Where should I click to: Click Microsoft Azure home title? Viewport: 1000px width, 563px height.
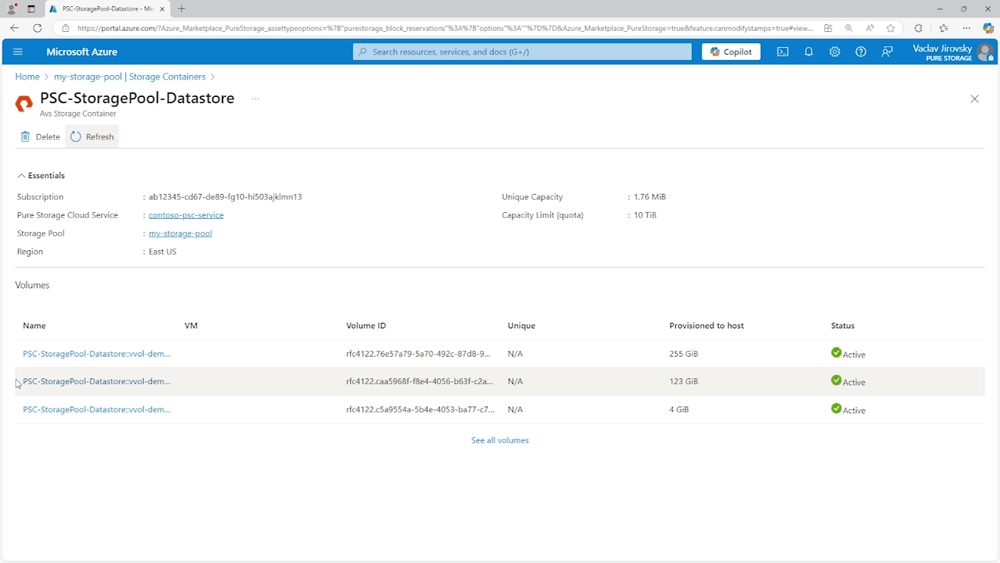click(82, 52)
